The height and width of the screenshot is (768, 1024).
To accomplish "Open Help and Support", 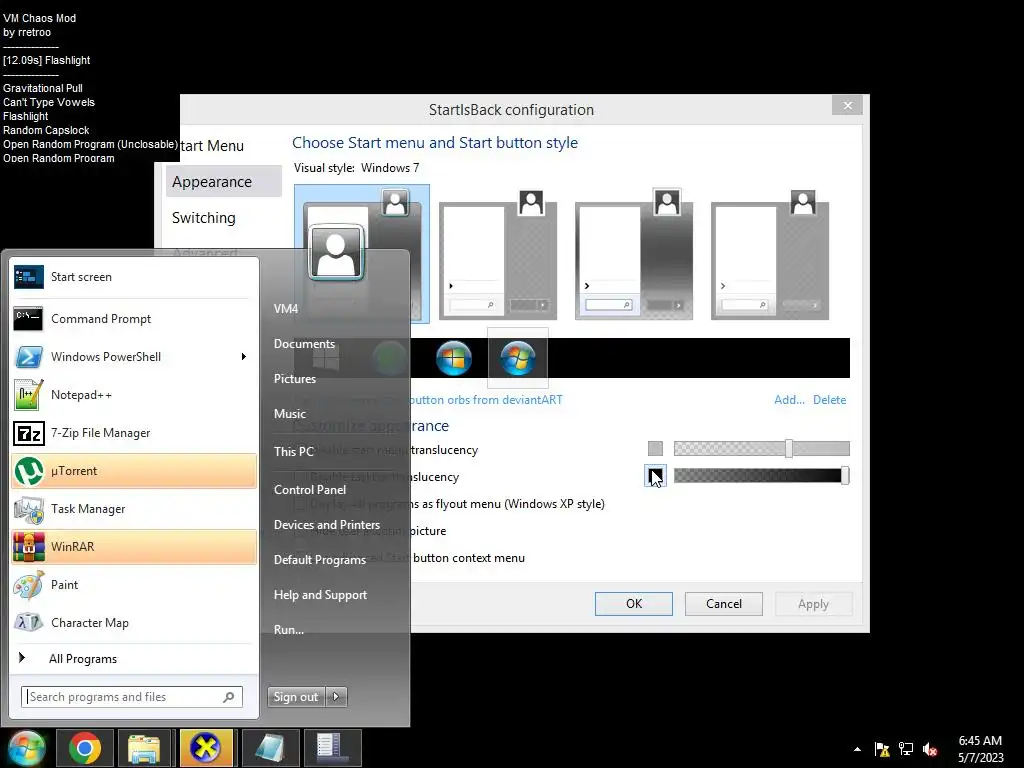I will coord(321,595).
